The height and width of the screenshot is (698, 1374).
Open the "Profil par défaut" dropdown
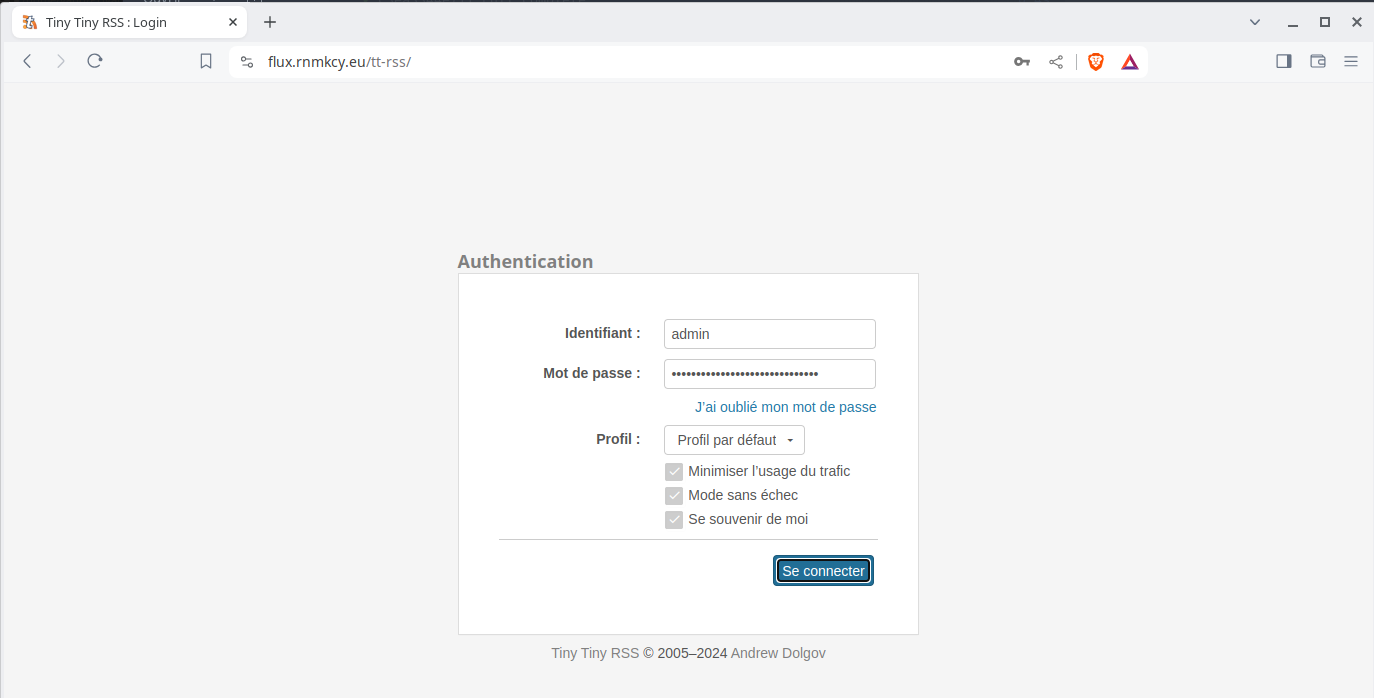[x=734, y=440]
